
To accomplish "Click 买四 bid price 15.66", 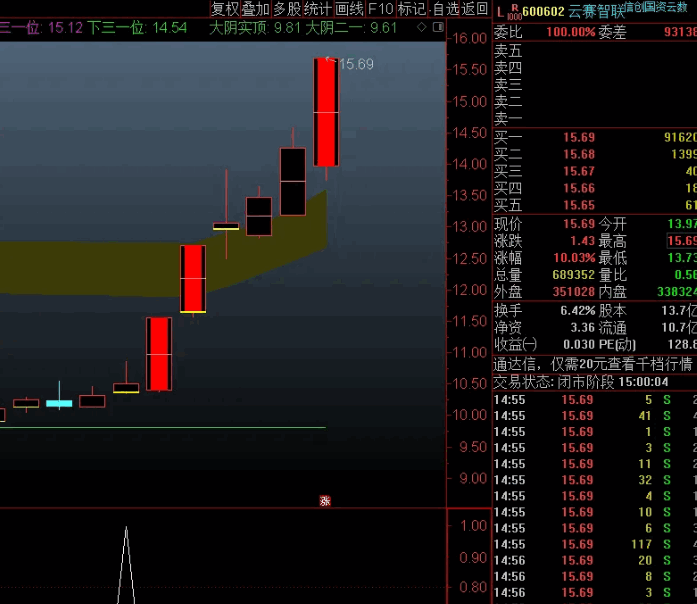I will point(579,188).
